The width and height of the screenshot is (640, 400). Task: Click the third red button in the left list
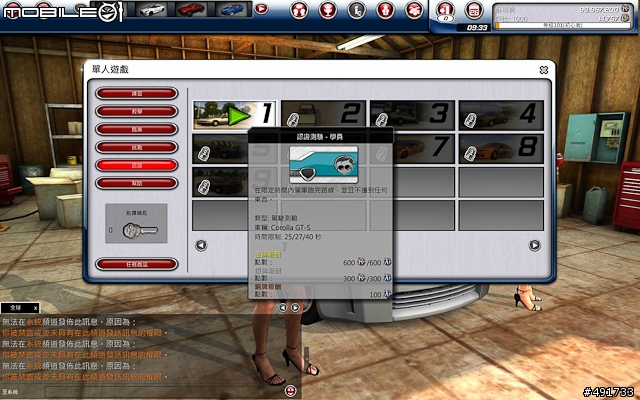[137, 129]
